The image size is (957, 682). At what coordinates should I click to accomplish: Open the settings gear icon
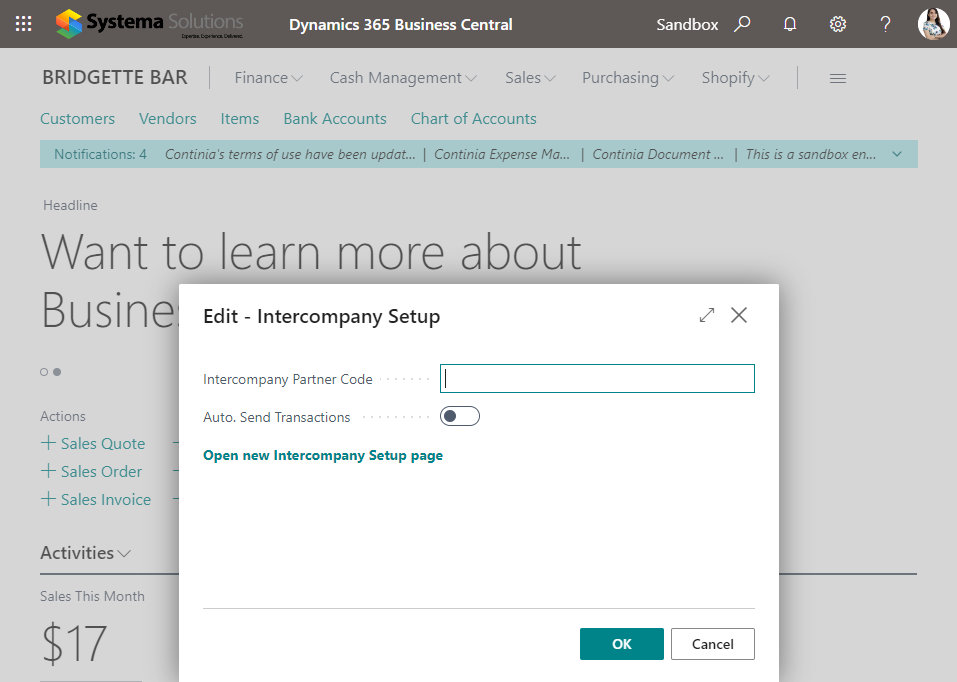click(838, 24)
